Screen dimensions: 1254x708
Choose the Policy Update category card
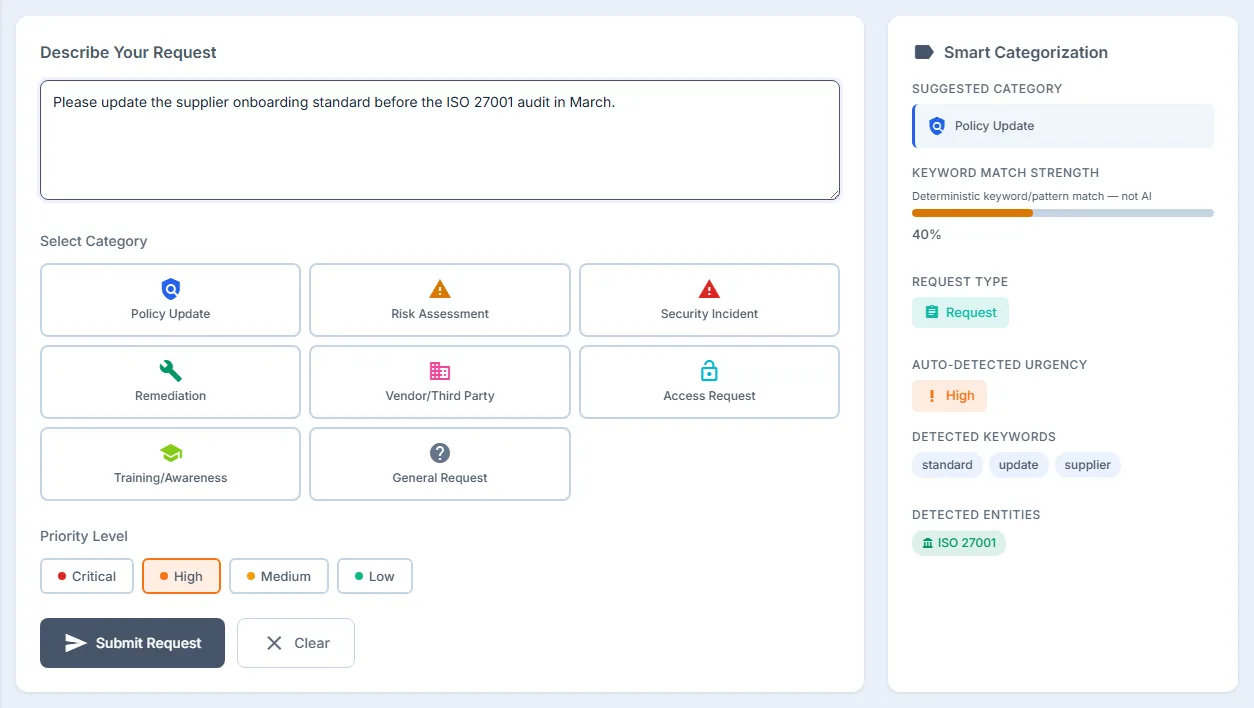[x=170, y=300]
